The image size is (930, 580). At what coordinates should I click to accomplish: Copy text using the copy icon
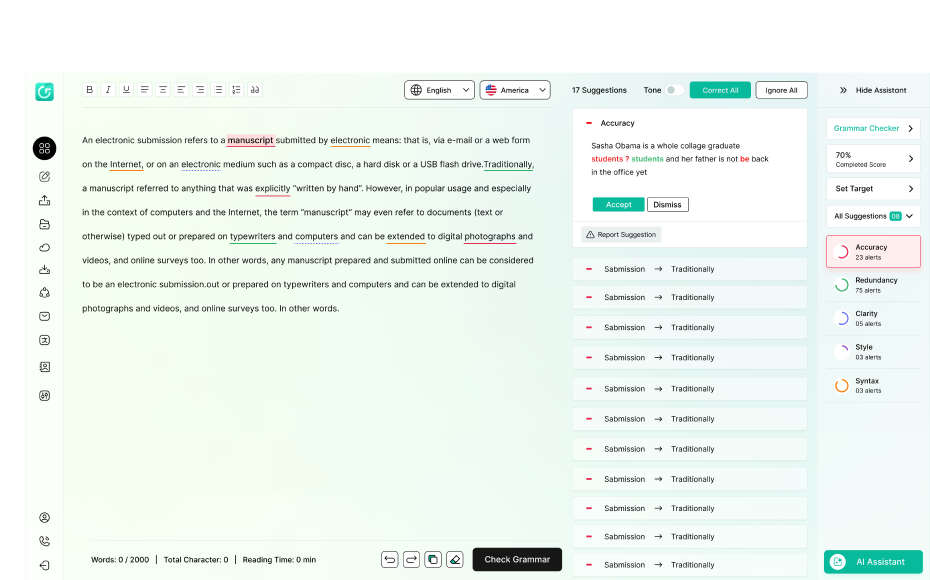pyautogui.click(x=433, y=559)
